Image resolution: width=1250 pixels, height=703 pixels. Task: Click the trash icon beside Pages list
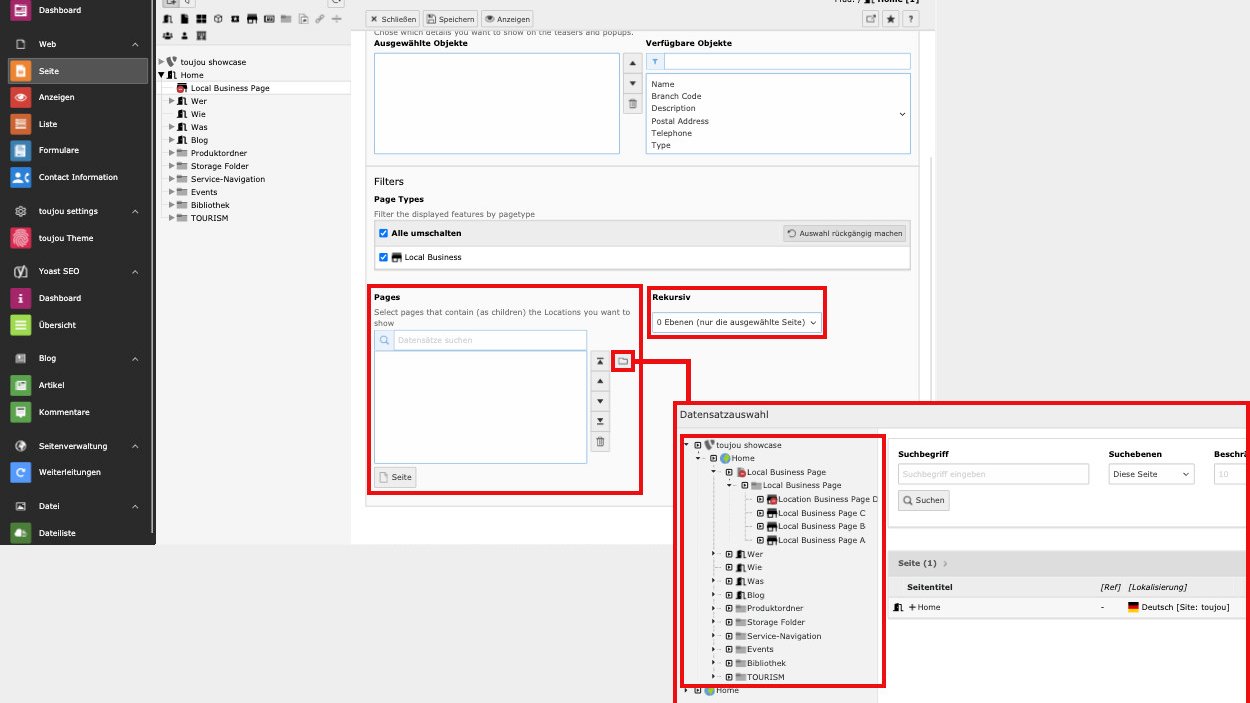click(600, 442)
